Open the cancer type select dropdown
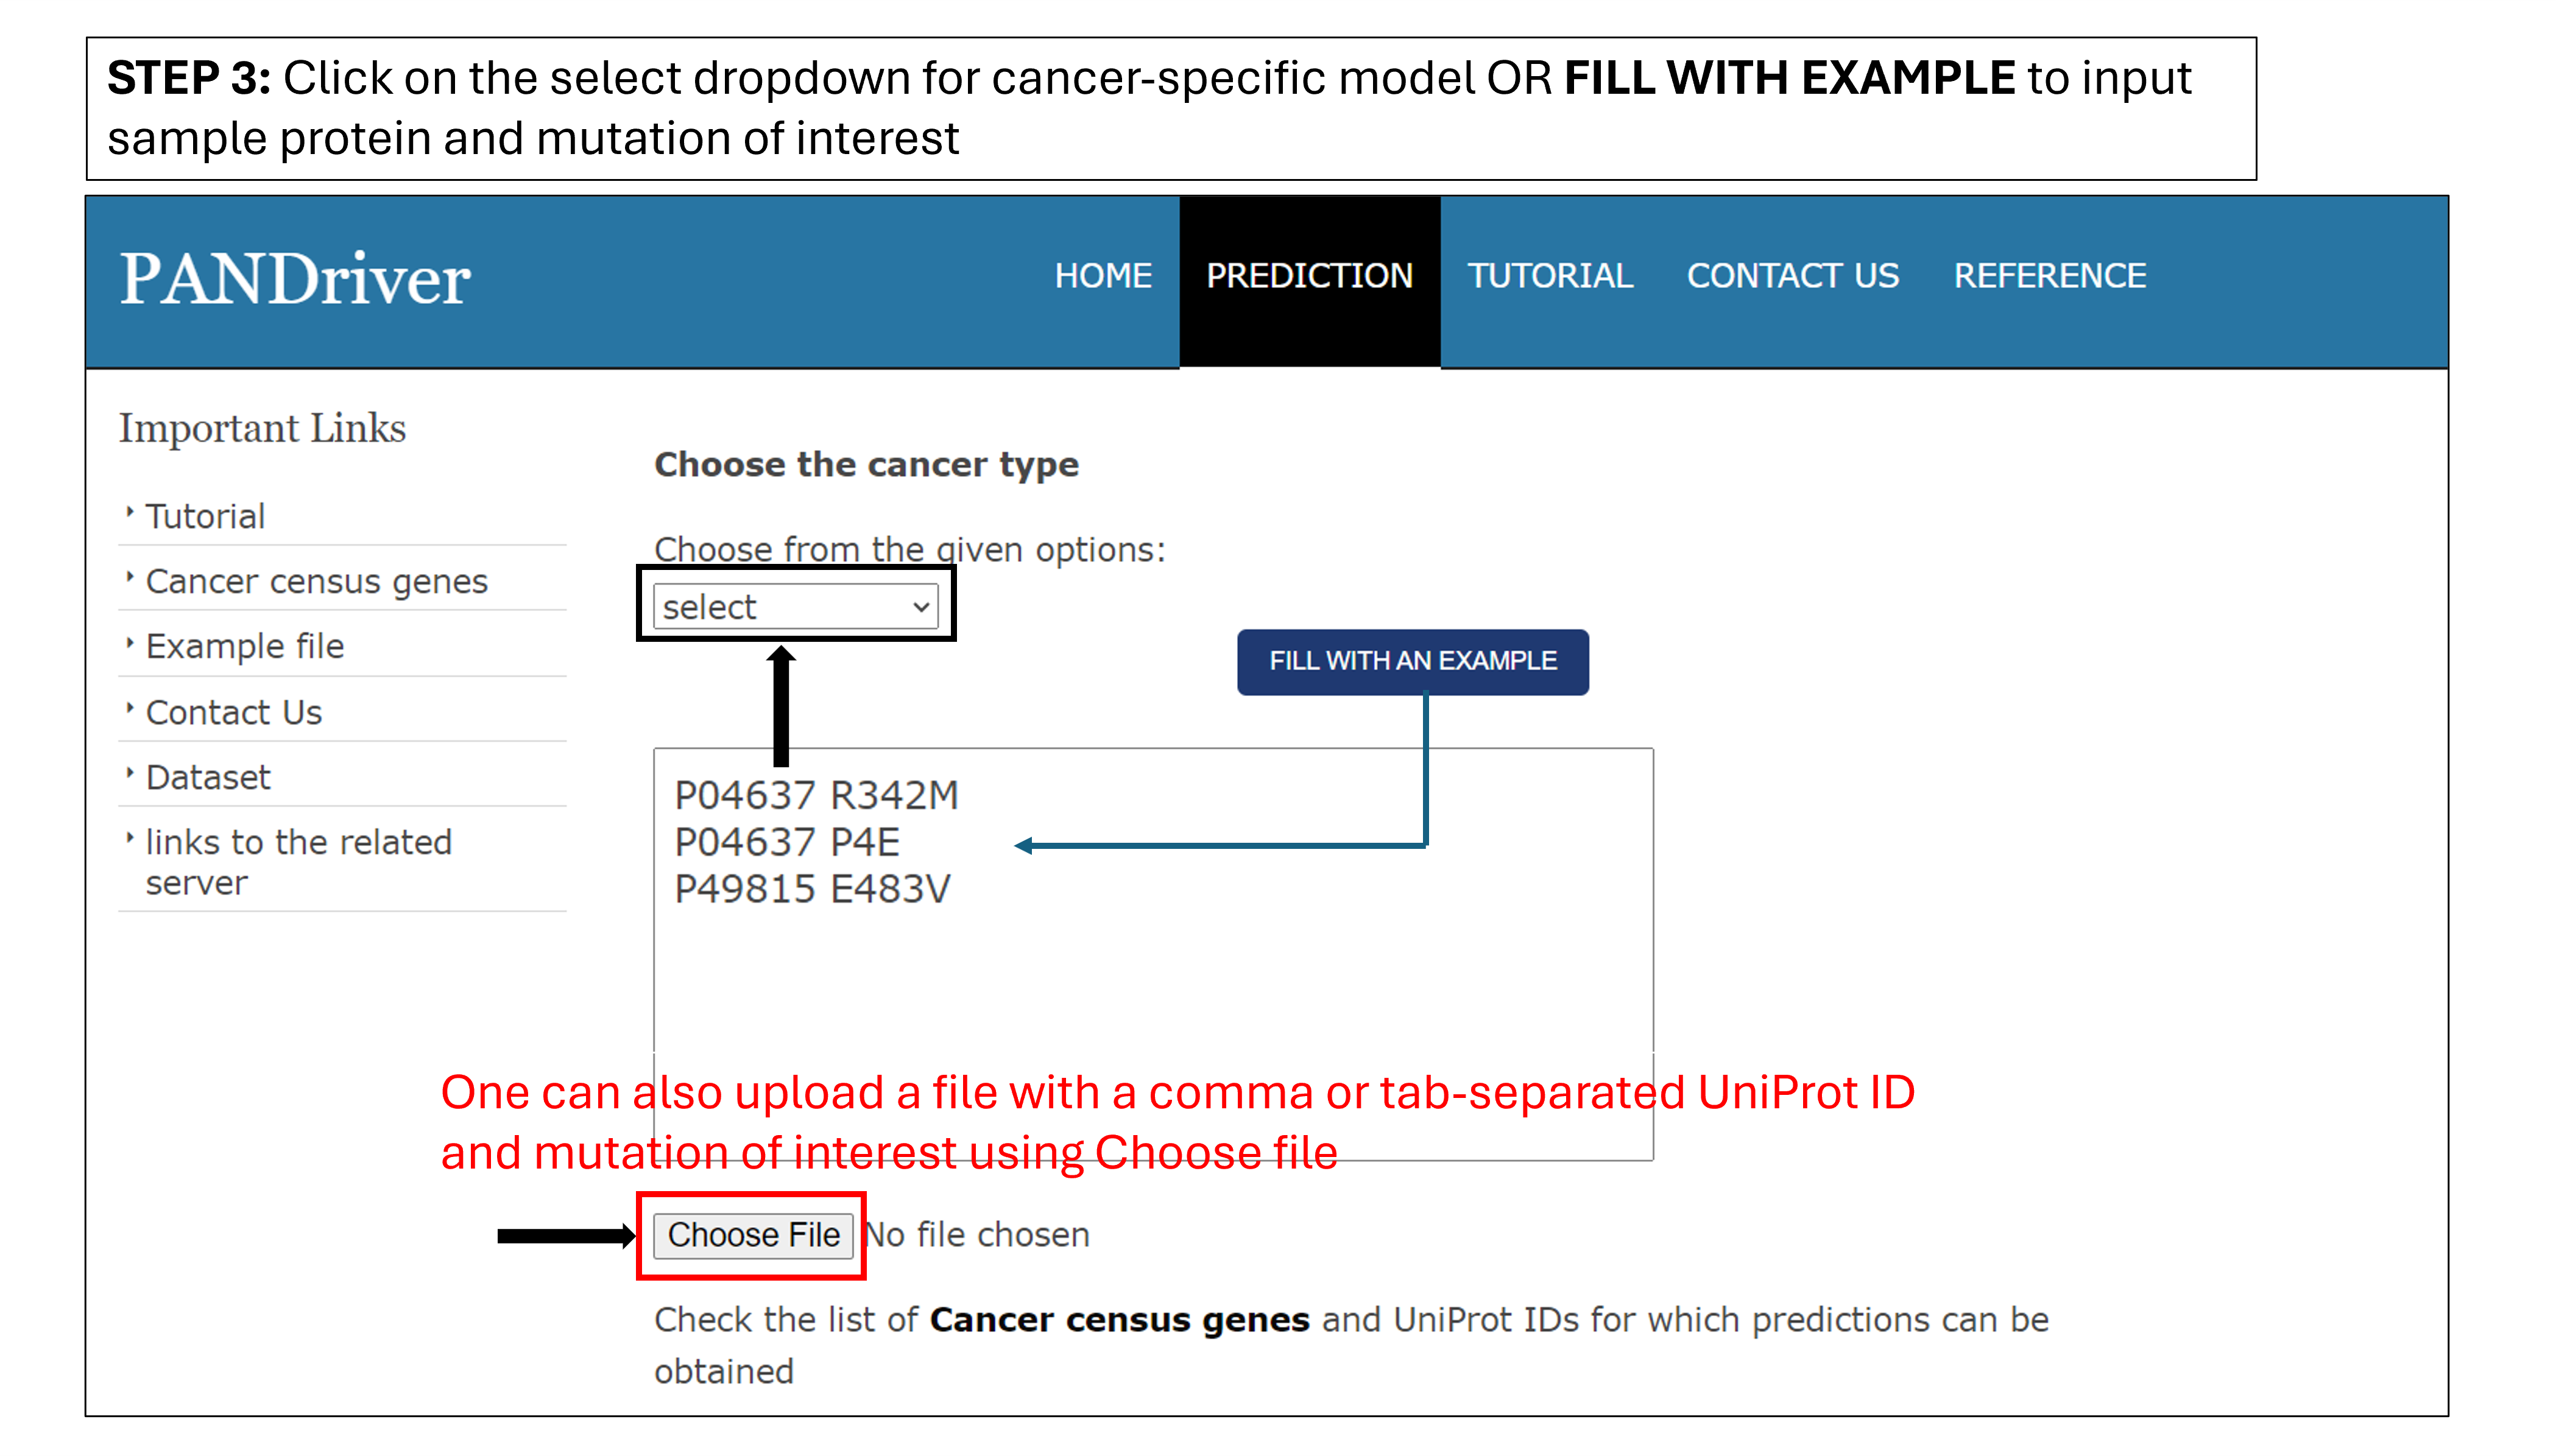Viewport: 2556px width, 1456px height. [795, 607]
